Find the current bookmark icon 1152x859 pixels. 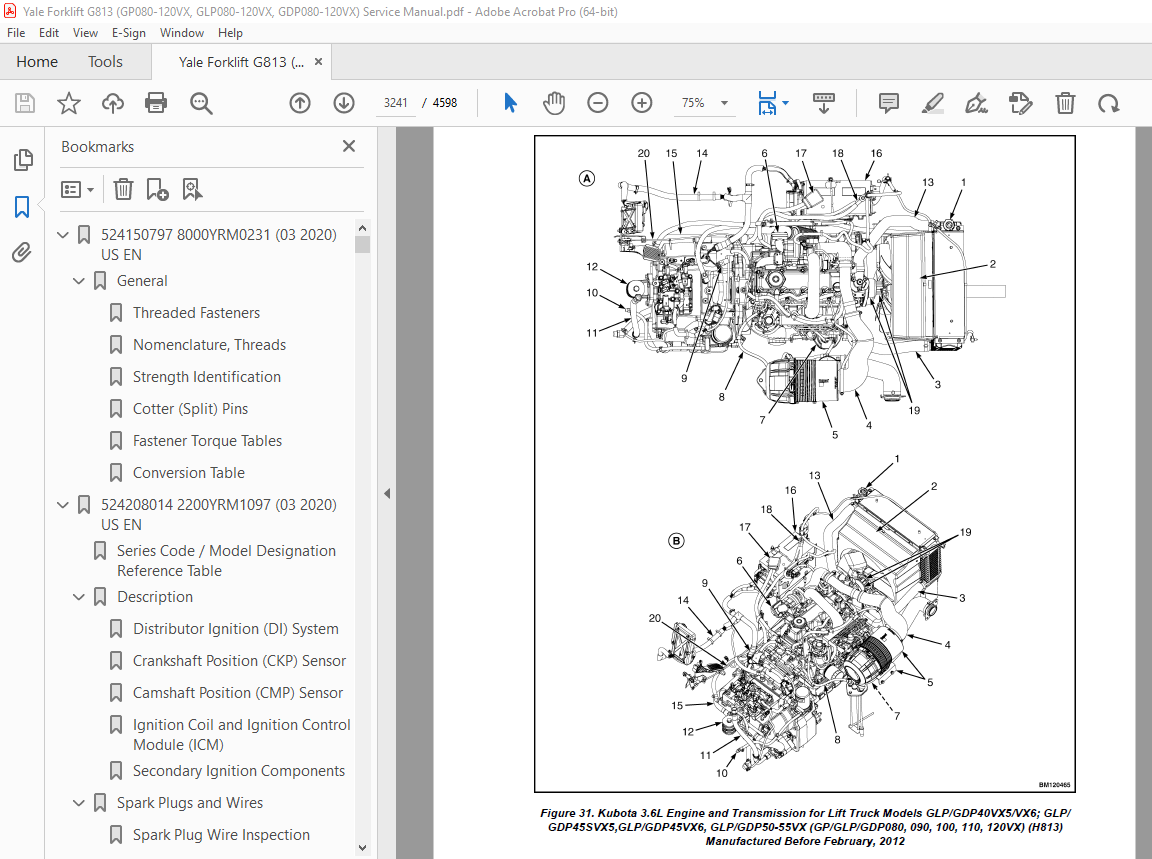[192, 190]
